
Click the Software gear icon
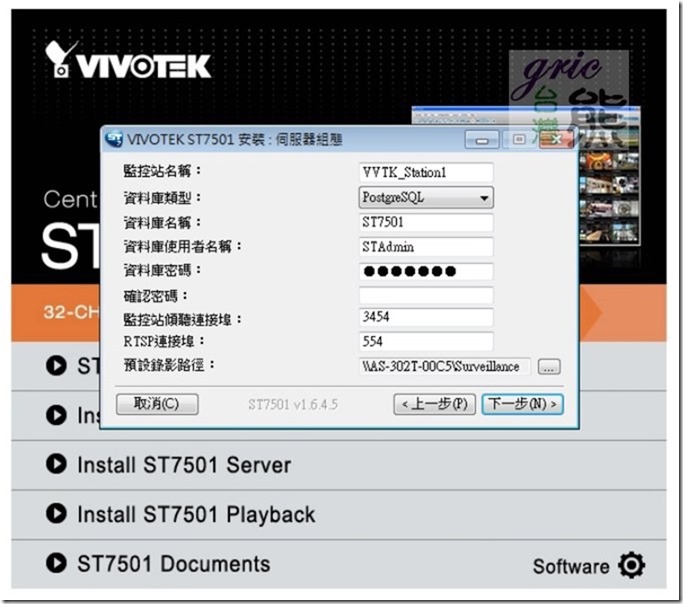click(x=631, y=565)
